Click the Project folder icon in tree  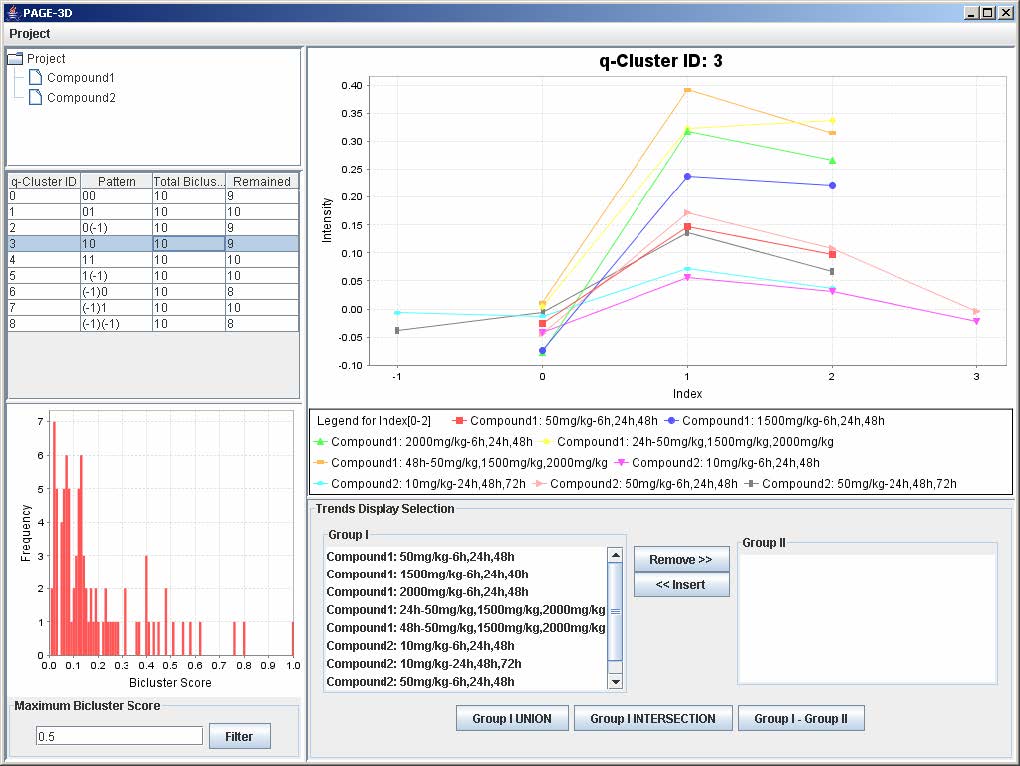15,59
